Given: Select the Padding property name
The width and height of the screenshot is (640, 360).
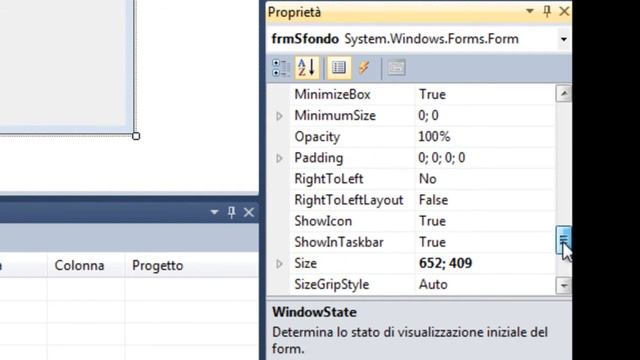Looking at the screenshot, I should pyautogui.click(x=318, y=158).
